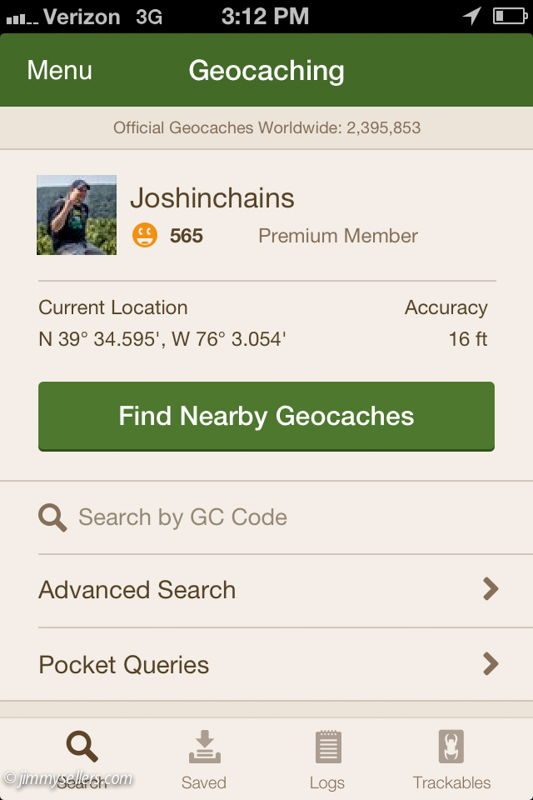
Task: Tap the Joshinchains profile photo
Action: pyautogui.click(x=77, y=215)
